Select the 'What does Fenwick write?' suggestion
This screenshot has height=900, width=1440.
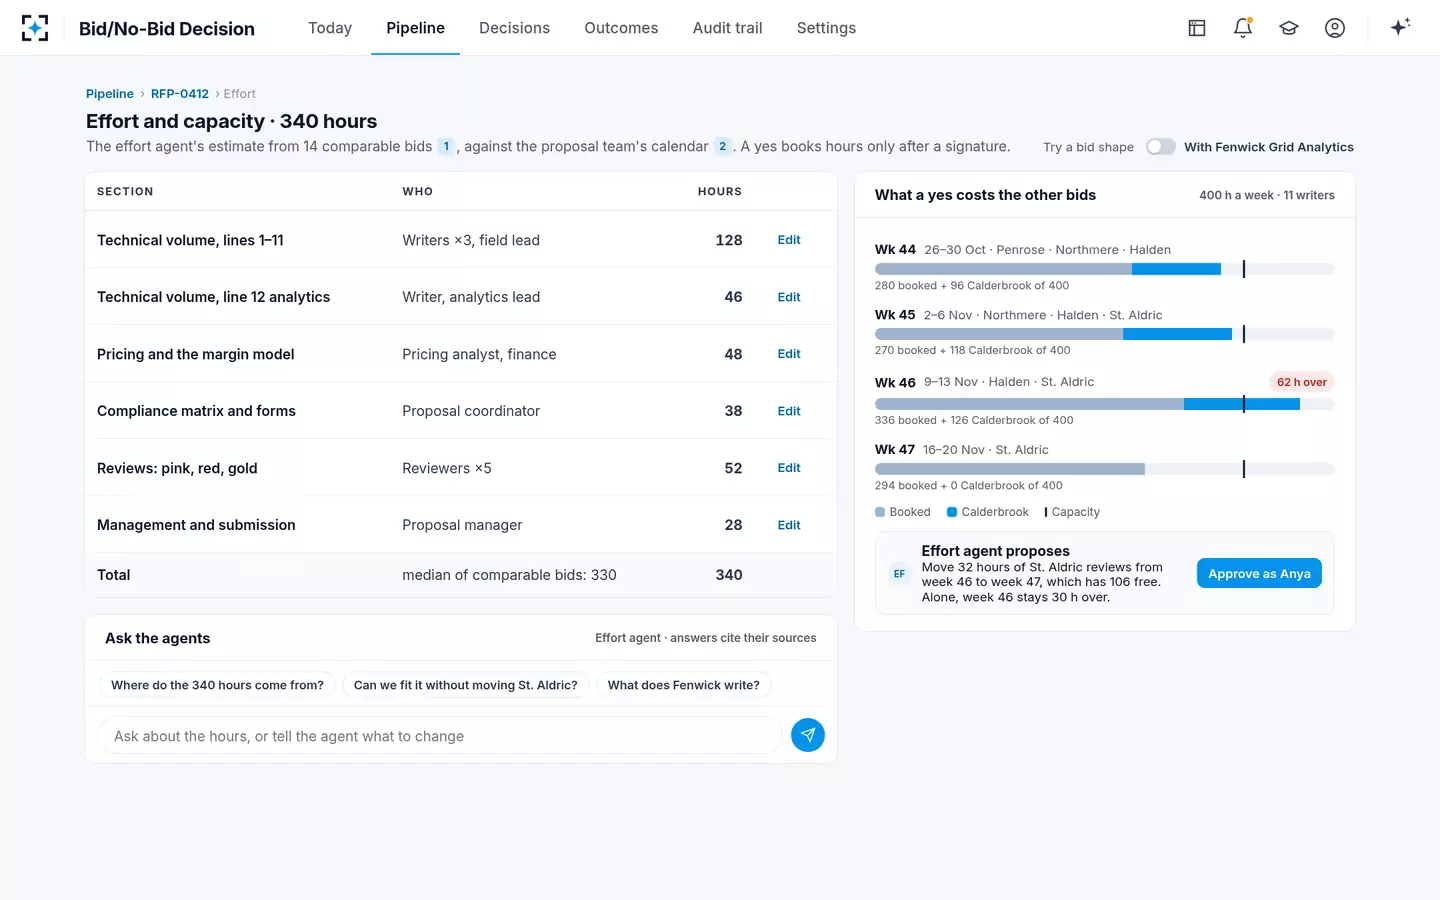click(683, 685)
